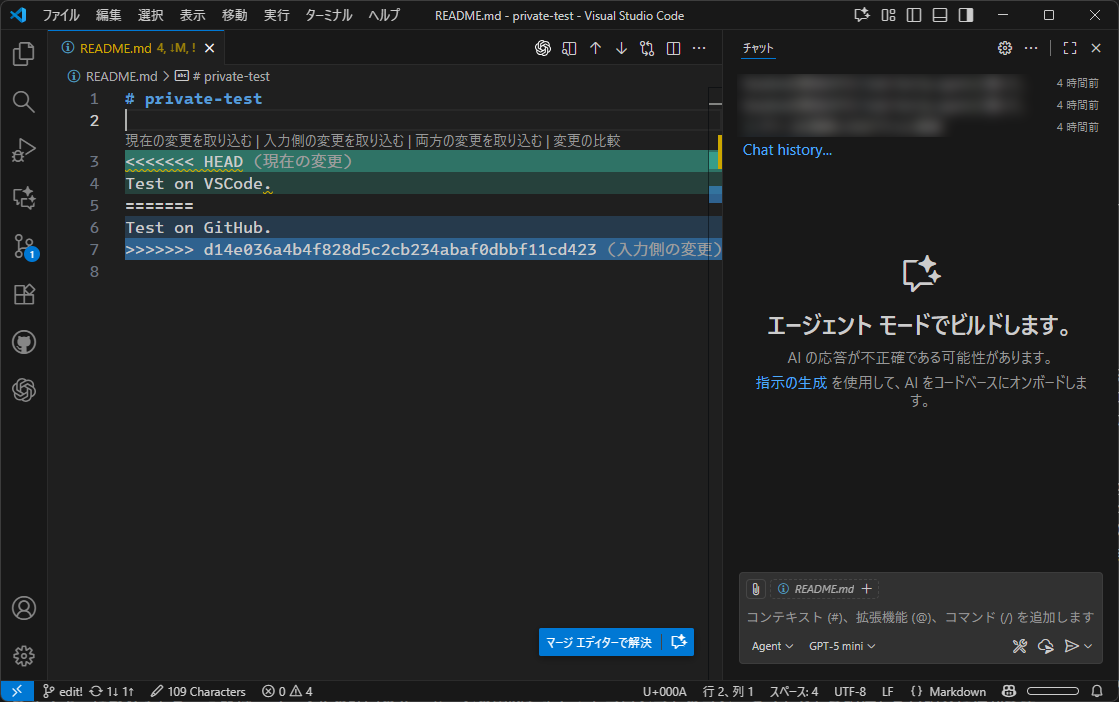The height and width of the screenshot is (702, 1119).
Task: Open the GPT-5 mini model picker
Action: [x=841, y=646]
